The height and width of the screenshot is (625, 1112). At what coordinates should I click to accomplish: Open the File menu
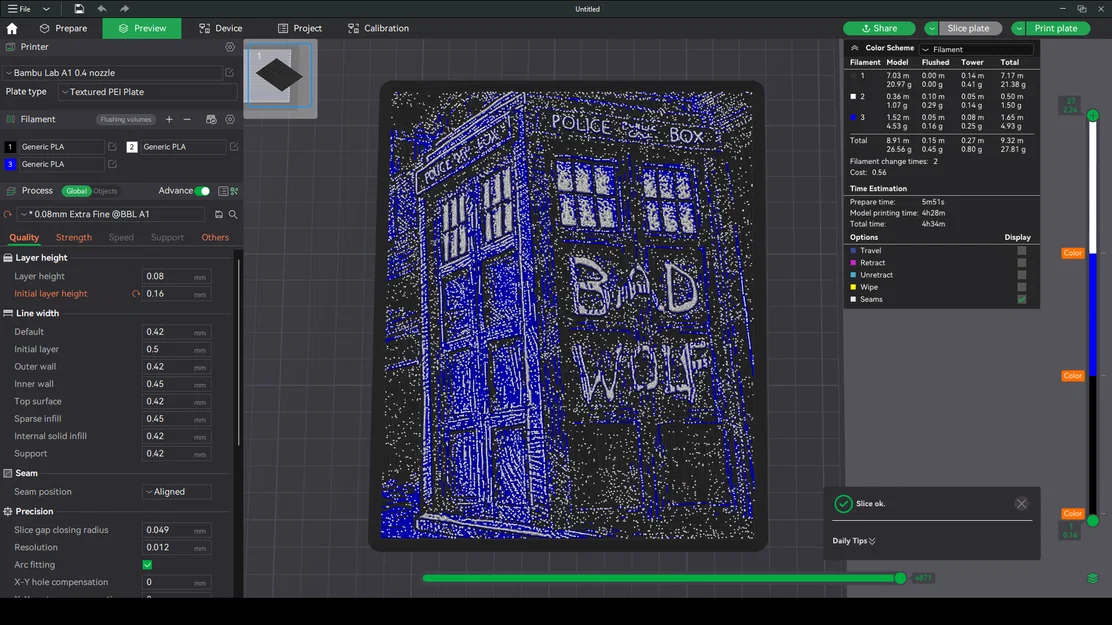click(x=19, y=9)
